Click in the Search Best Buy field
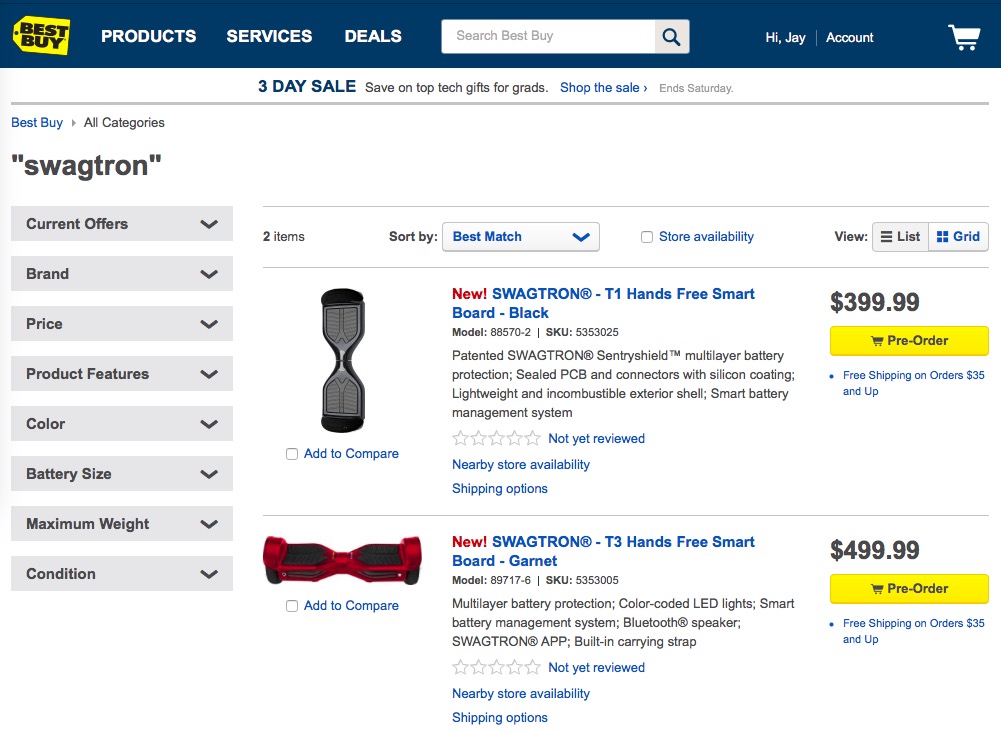Image resolution: width=1001 pixels, height=733 pixels. click(548, 36)
